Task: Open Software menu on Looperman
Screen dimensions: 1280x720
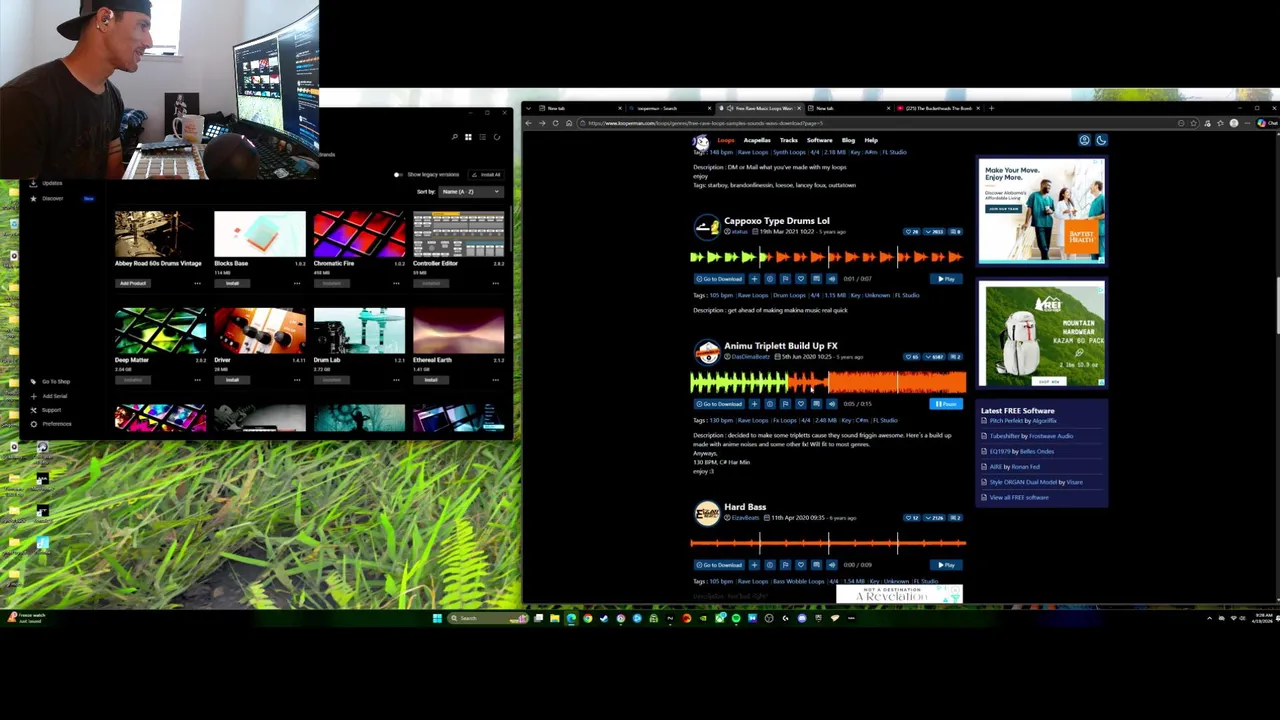Action: coord(820,140)
